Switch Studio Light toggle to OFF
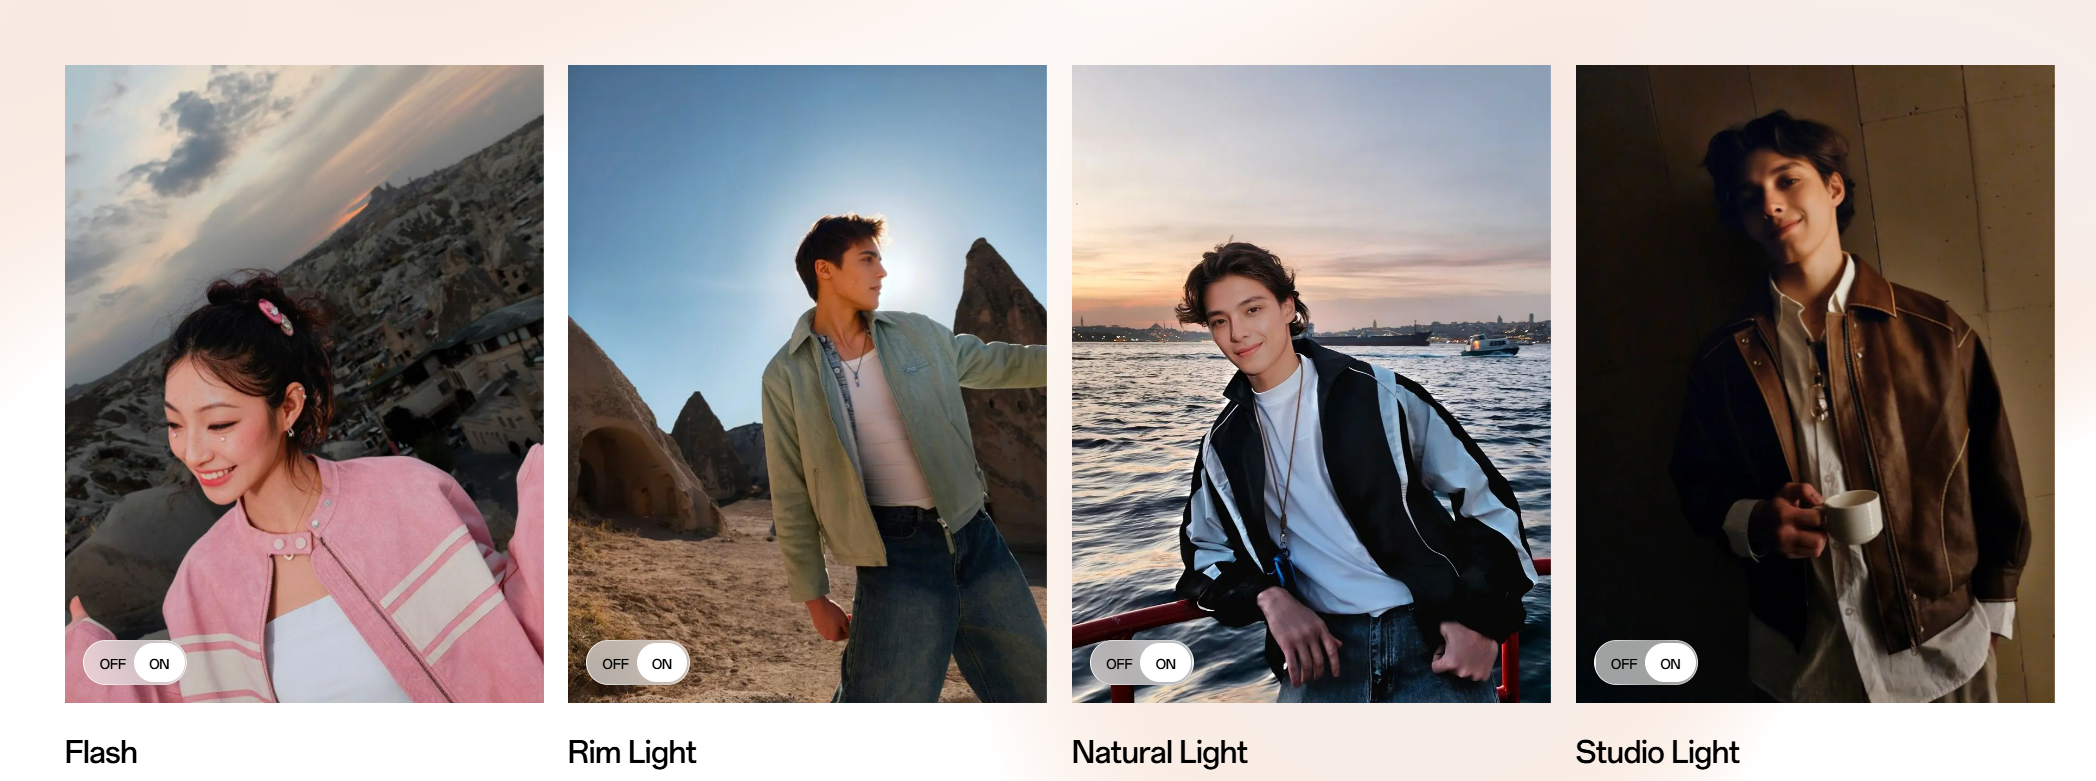 (1623, 664)
